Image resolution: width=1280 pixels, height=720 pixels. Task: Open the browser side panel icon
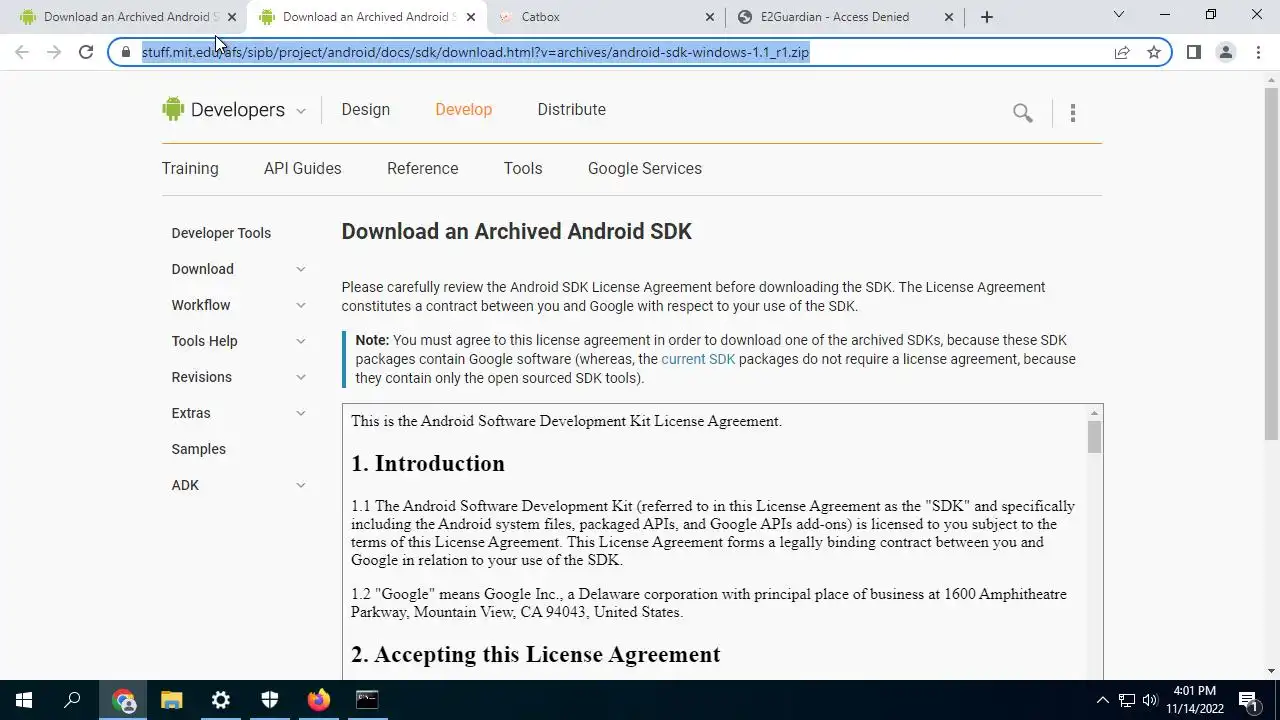pos(1194,52)
